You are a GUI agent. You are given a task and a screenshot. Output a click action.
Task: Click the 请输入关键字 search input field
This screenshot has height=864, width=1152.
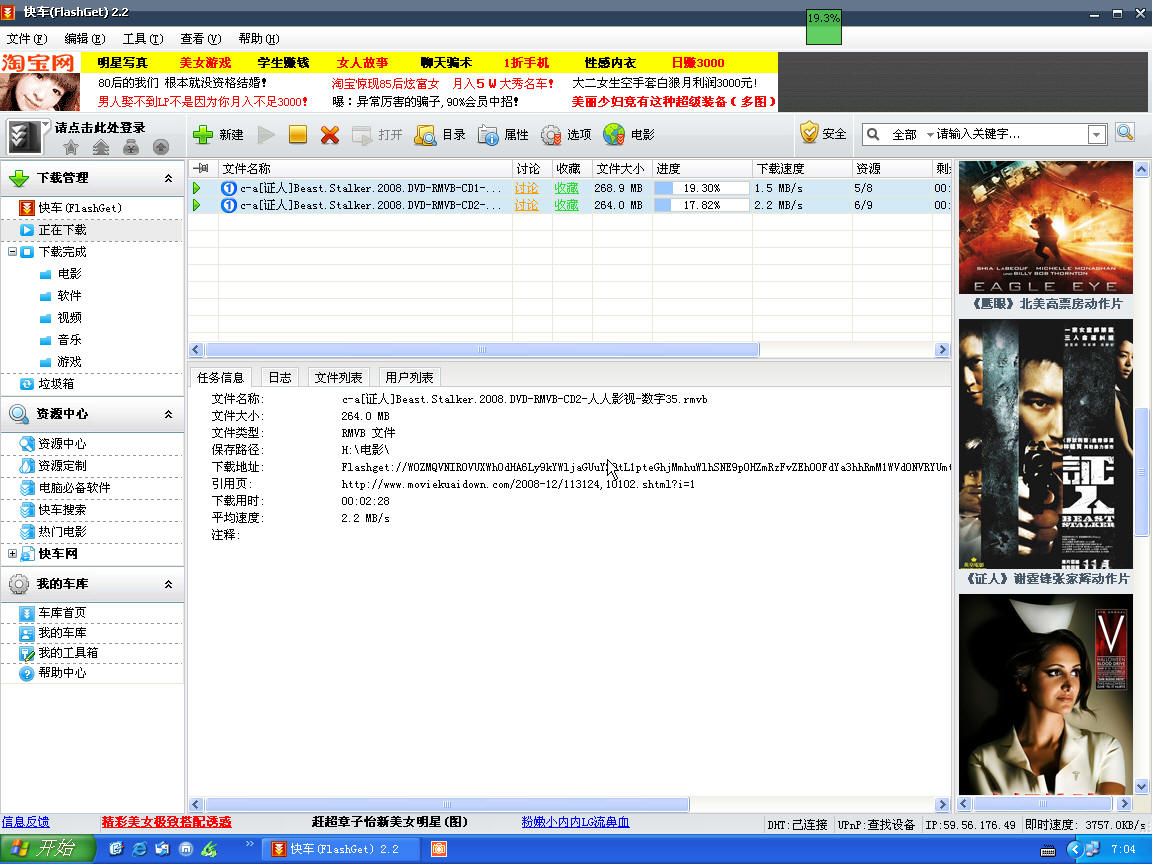1011,134
